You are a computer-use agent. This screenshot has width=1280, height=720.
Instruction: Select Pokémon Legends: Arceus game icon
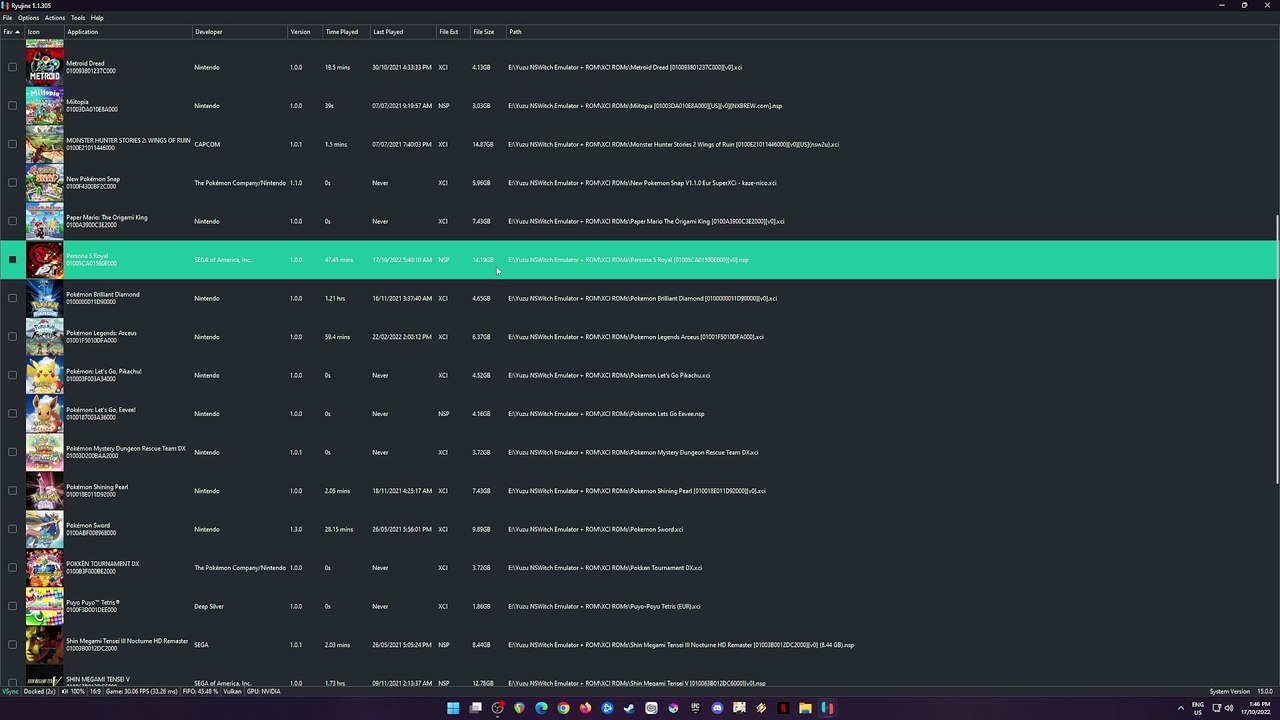[45, 337]
